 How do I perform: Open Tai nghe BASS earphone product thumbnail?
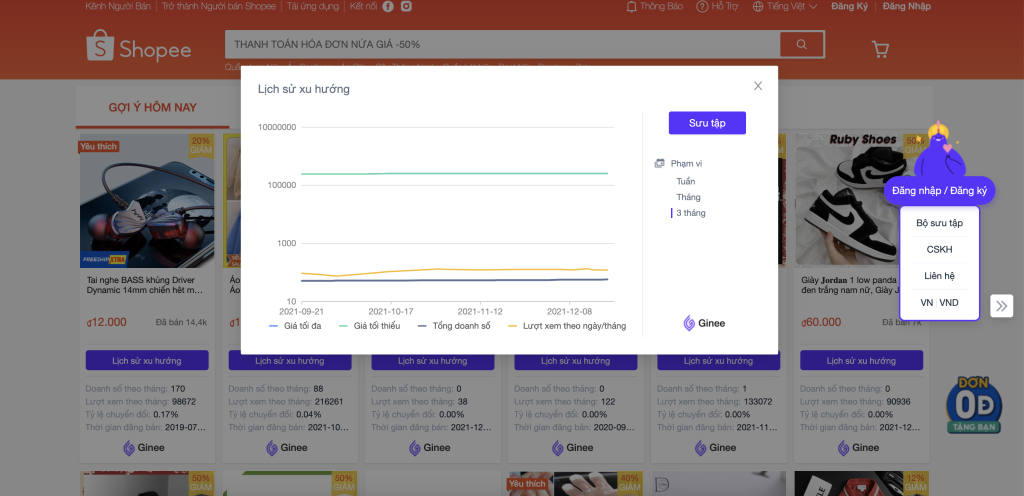point(147,201)
